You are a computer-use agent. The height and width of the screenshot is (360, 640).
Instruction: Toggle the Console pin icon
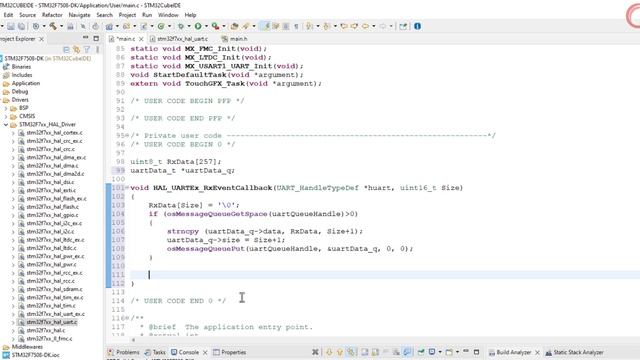pyautogui.click(x=421, y=352)
